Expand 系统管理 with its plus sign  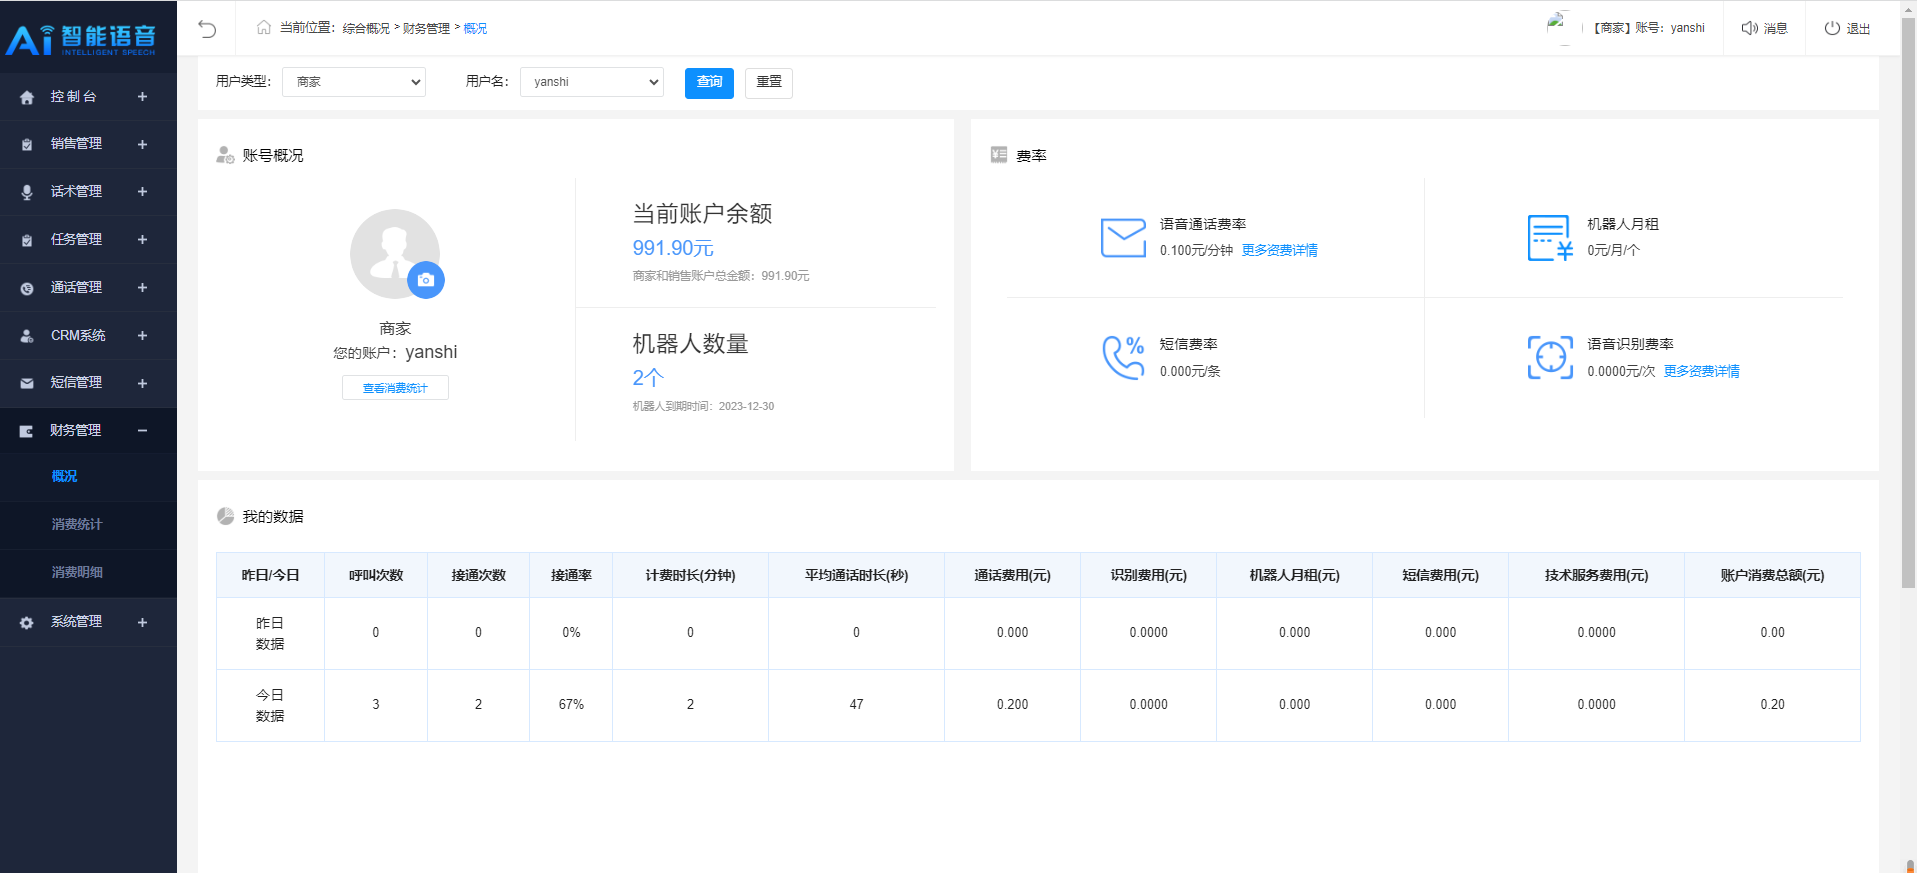click(x=142, y=622)
